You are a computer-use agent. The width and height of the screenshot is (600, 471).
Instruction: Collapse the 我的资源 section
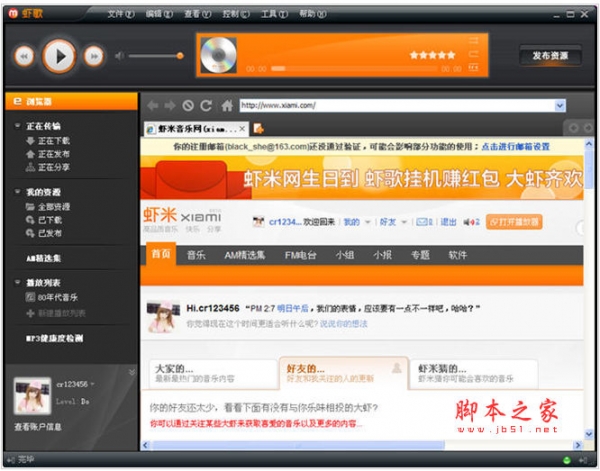pyautogui.click(x=17, y=191)
